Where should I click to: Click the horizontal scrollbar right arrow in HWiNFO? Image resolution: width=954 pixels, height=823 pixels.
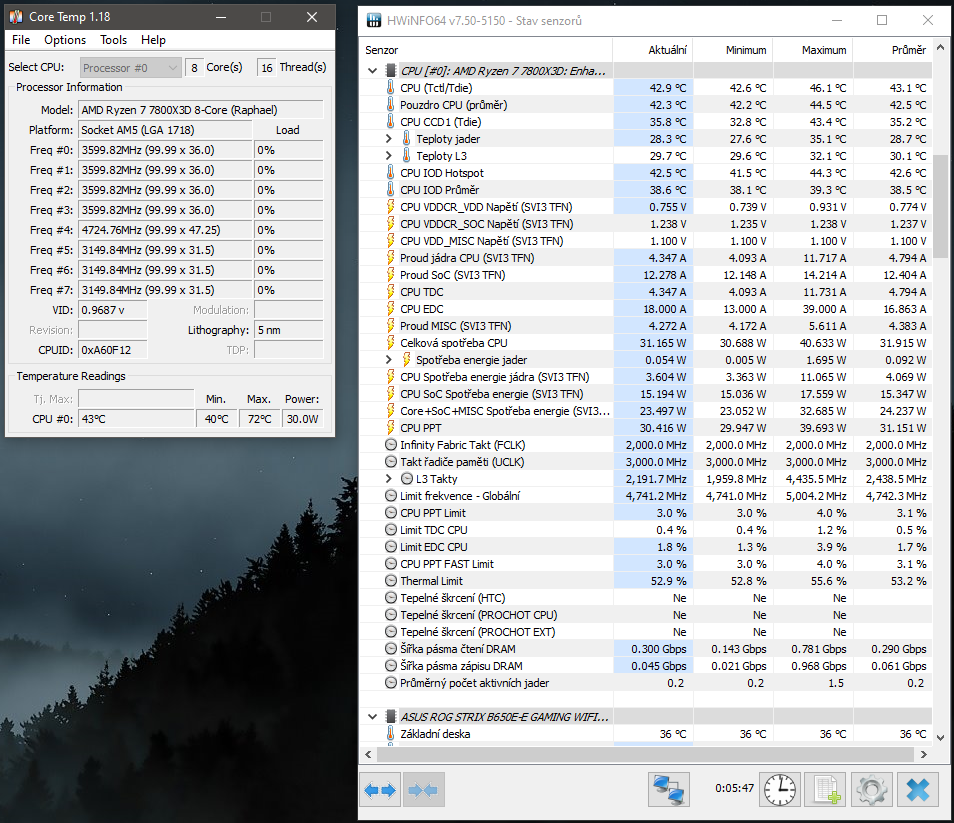[x=924, y=754]
